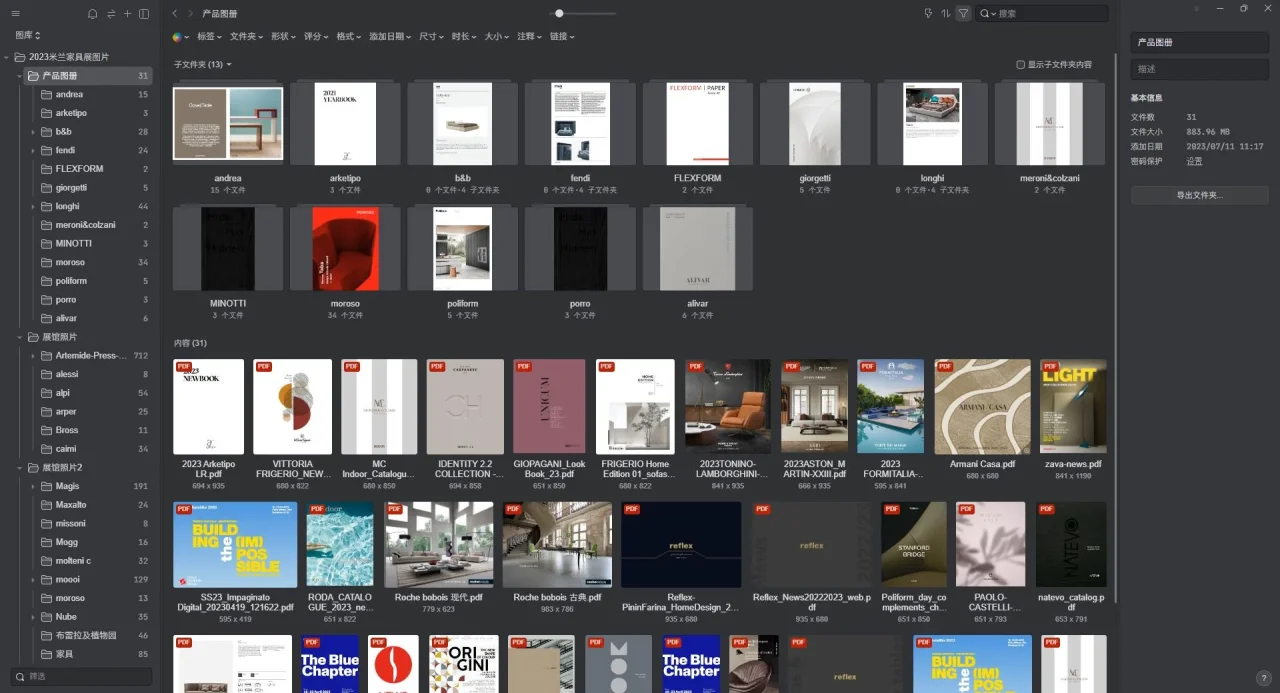Screen dimensions: 1280x693
Task: Select the MINOTTI folder icon in sidebar
Action: click(x=47, y=244)
